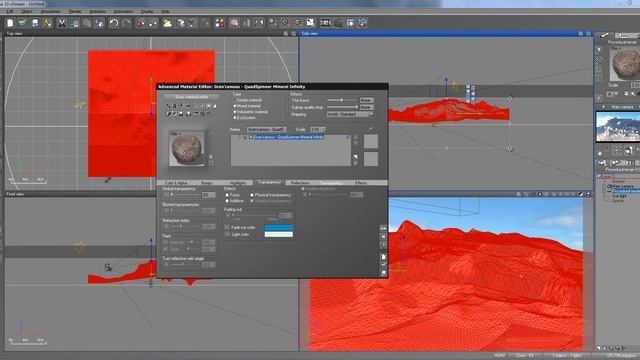
Task: Save the scene with the disk icon
Action: click(35, 23)
